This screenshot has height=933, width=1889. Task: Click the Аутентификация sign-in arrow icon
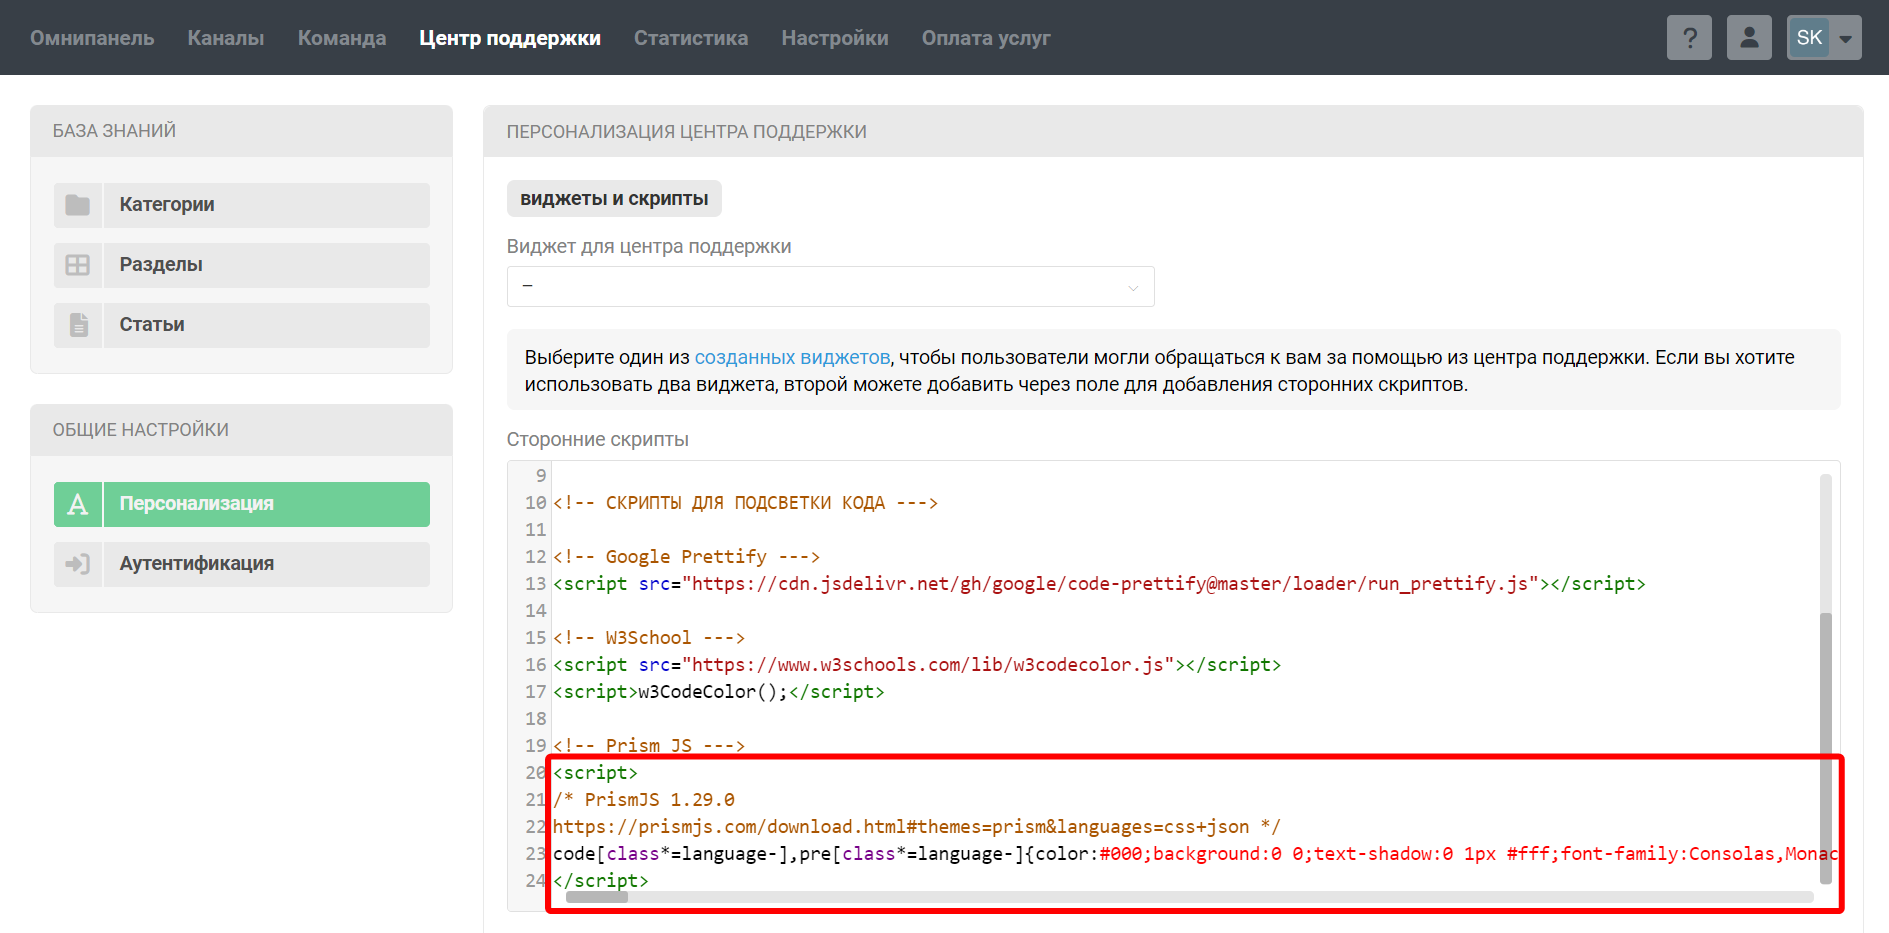click(78, 564)
